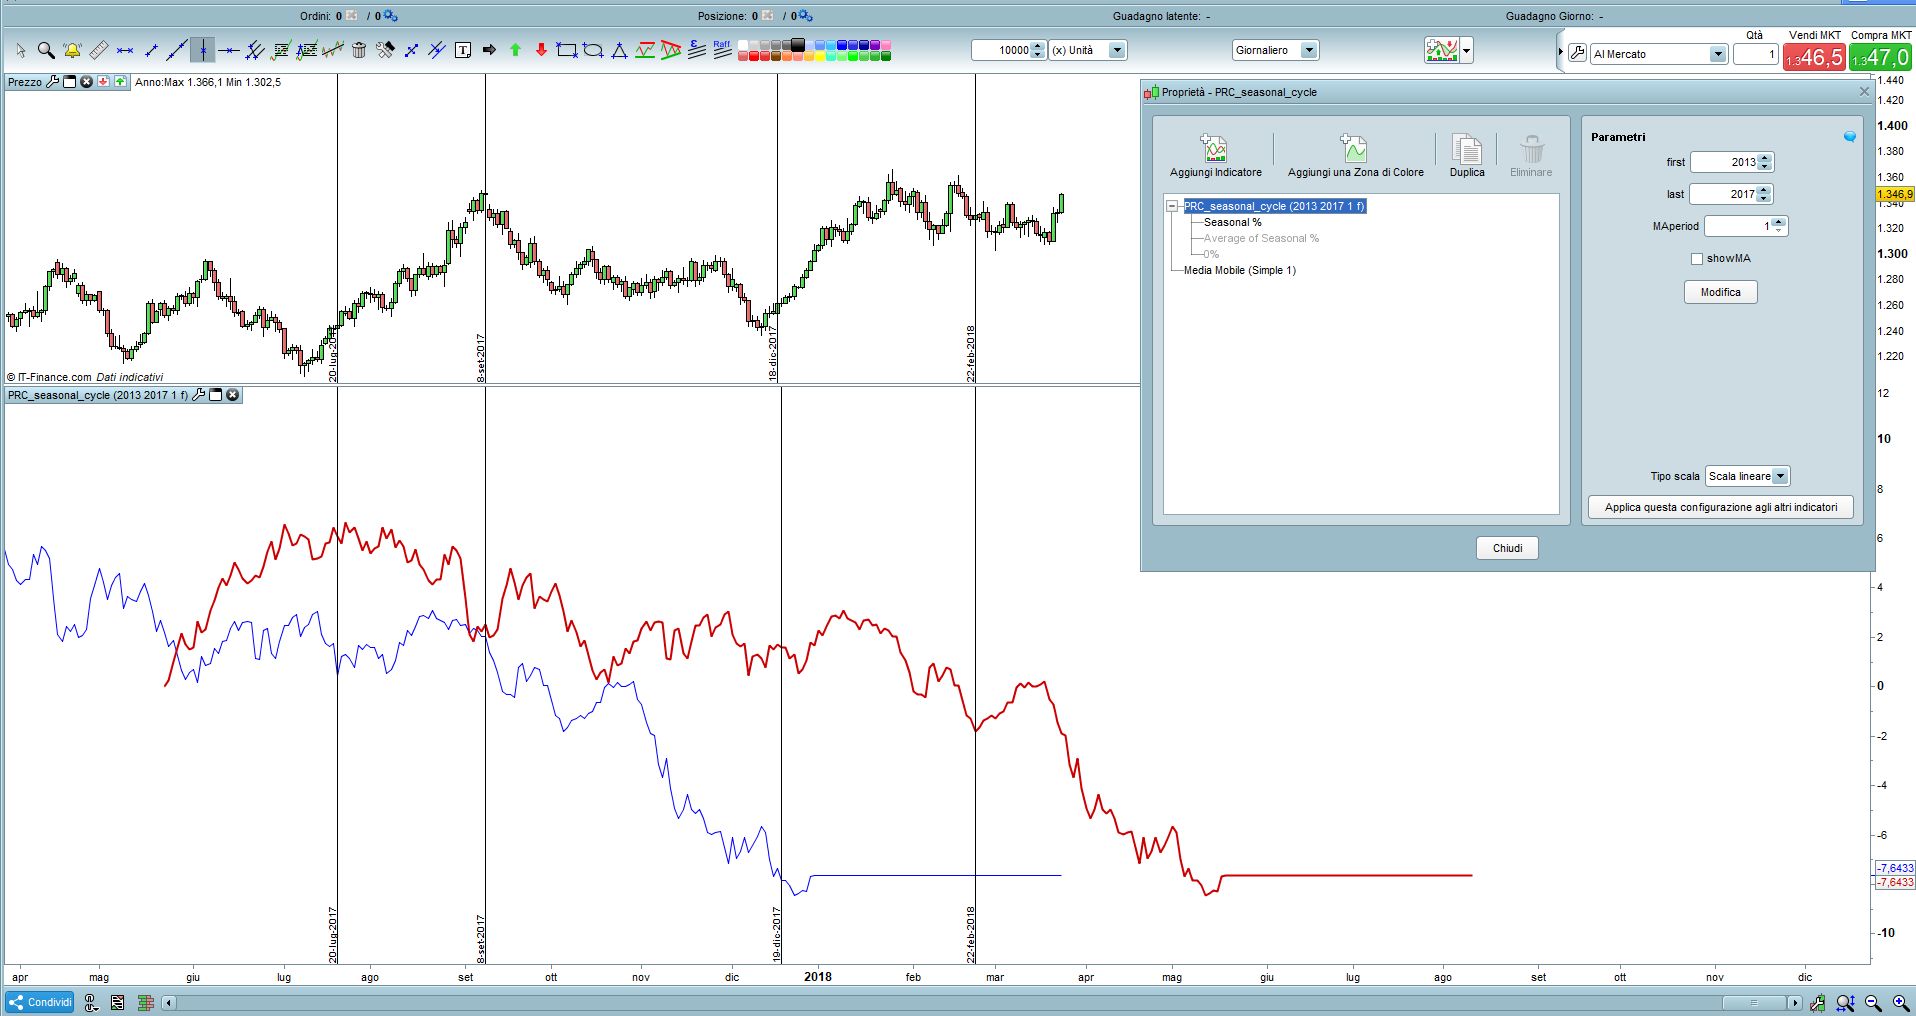Select the red down arrow marker
Viewport: 1916px width, 1016px height.
tap(541, 50)
